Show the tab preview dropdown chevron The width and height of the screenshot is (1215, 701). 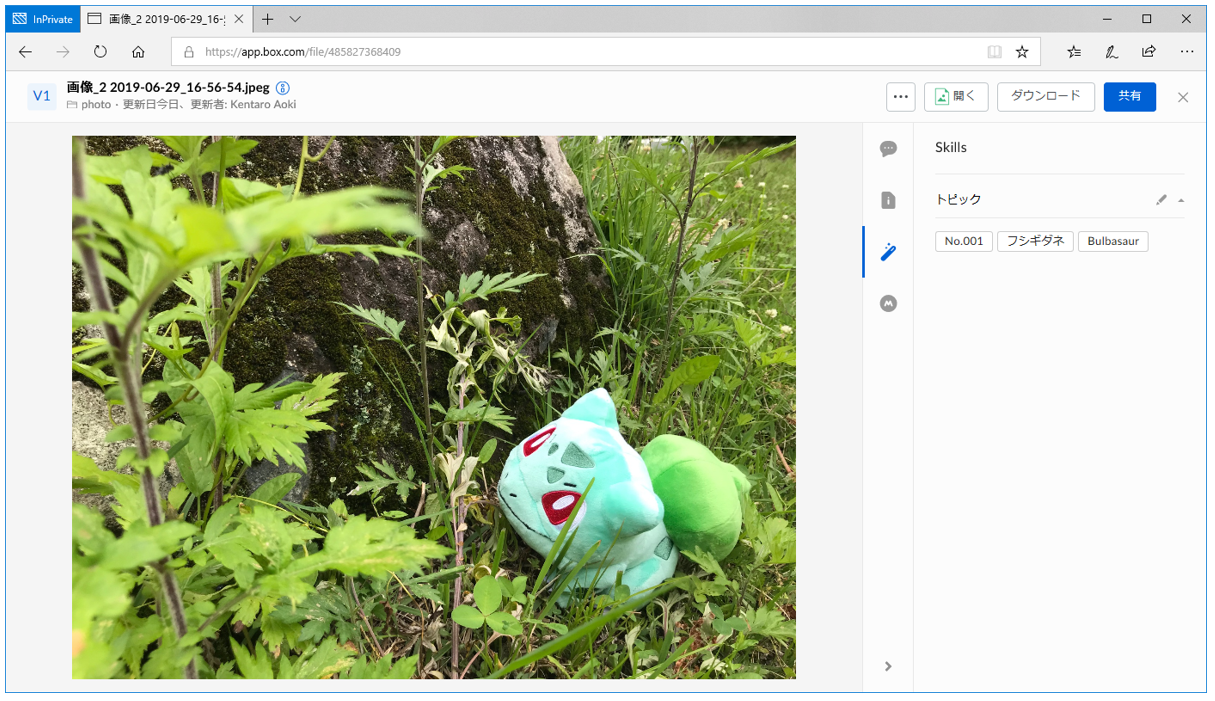[x=295, y=19]
